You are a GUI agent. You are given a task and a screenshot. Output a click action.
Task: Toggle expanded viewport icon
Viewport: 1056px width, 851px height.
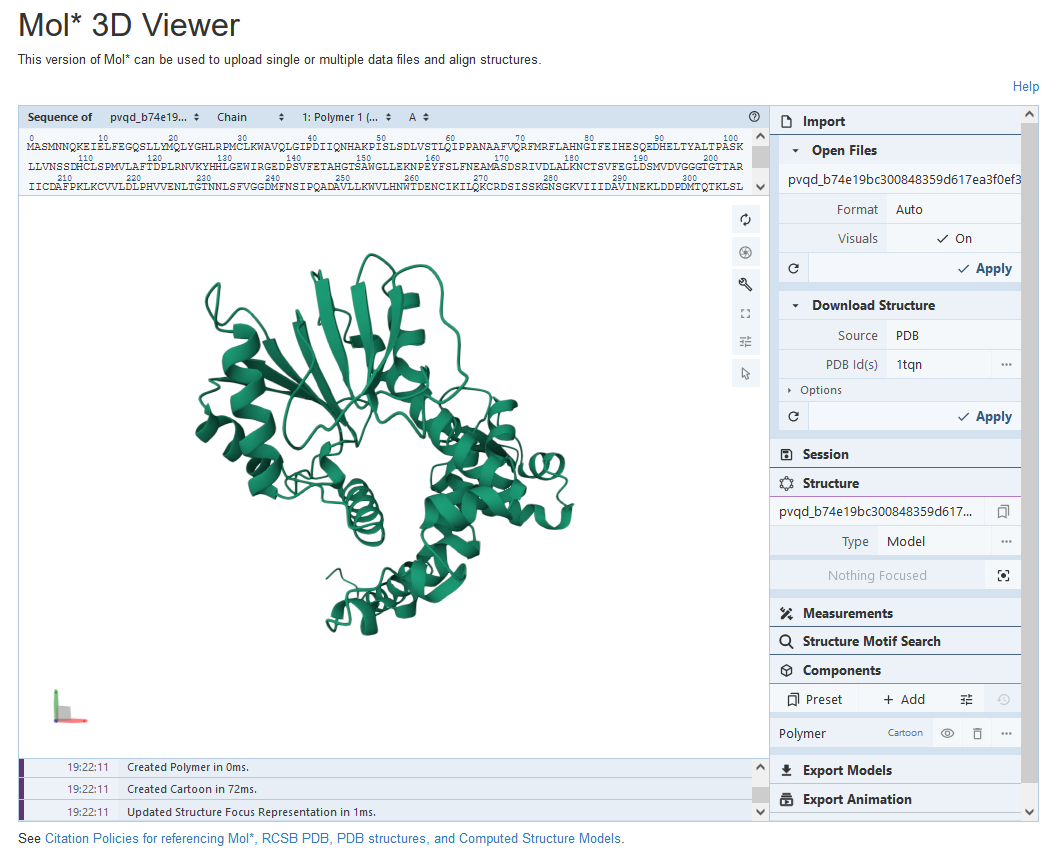tap(745, 313)
